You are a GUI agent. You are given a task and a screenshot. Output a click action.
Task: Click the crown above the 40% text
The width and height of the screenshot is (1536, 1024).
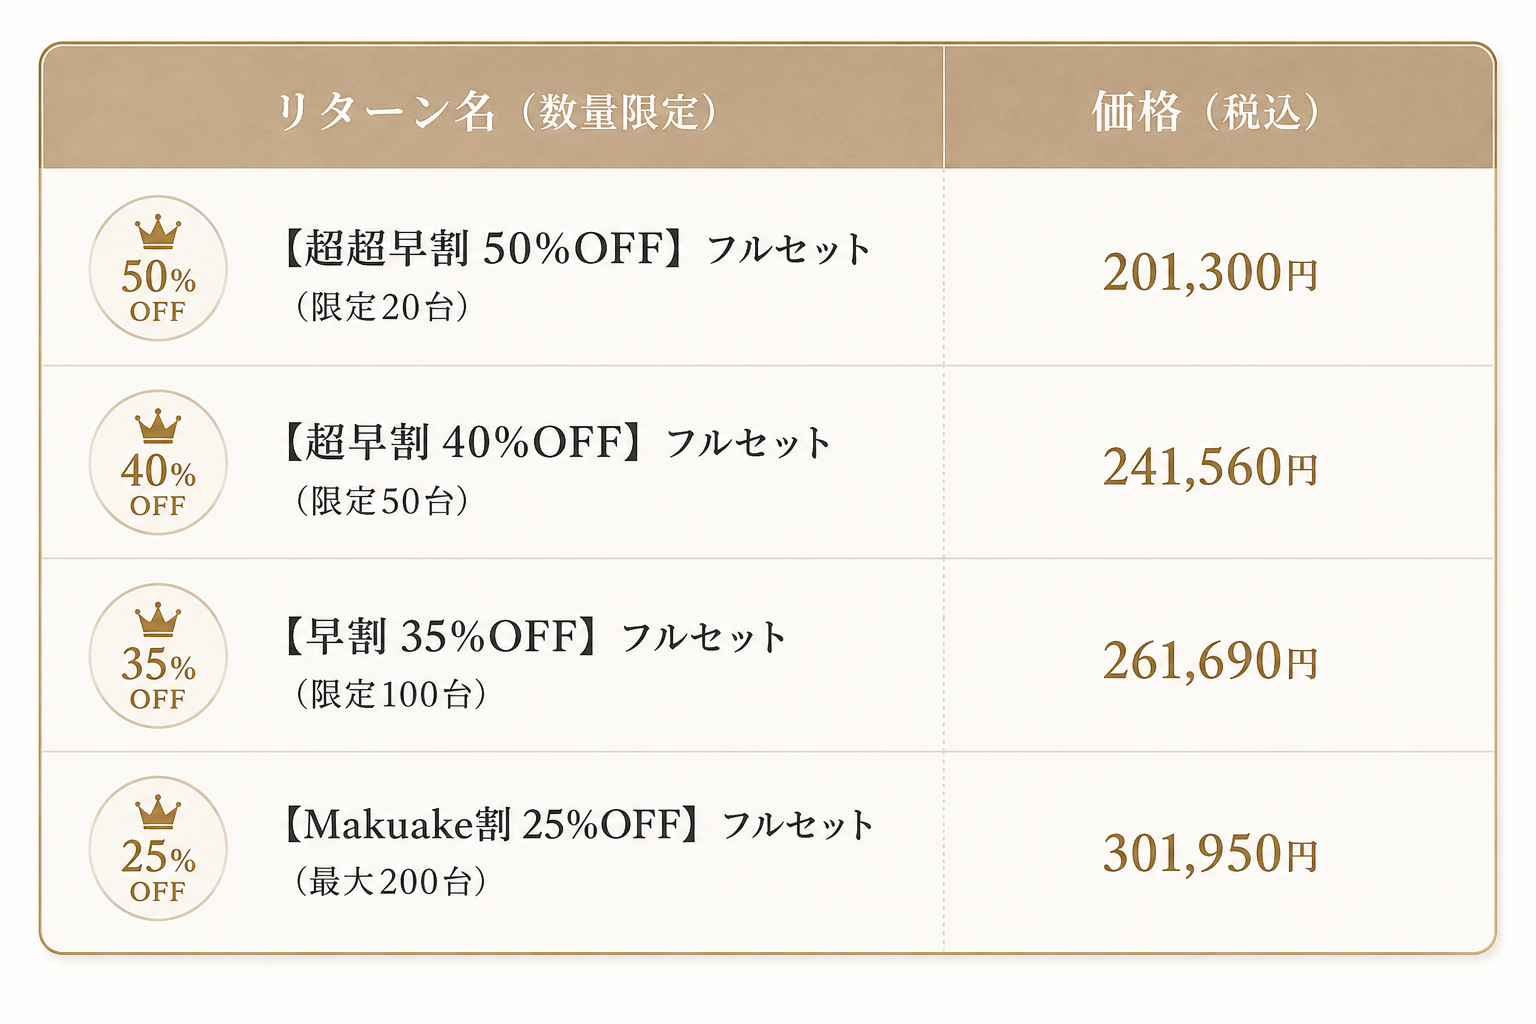coord(158,426)
